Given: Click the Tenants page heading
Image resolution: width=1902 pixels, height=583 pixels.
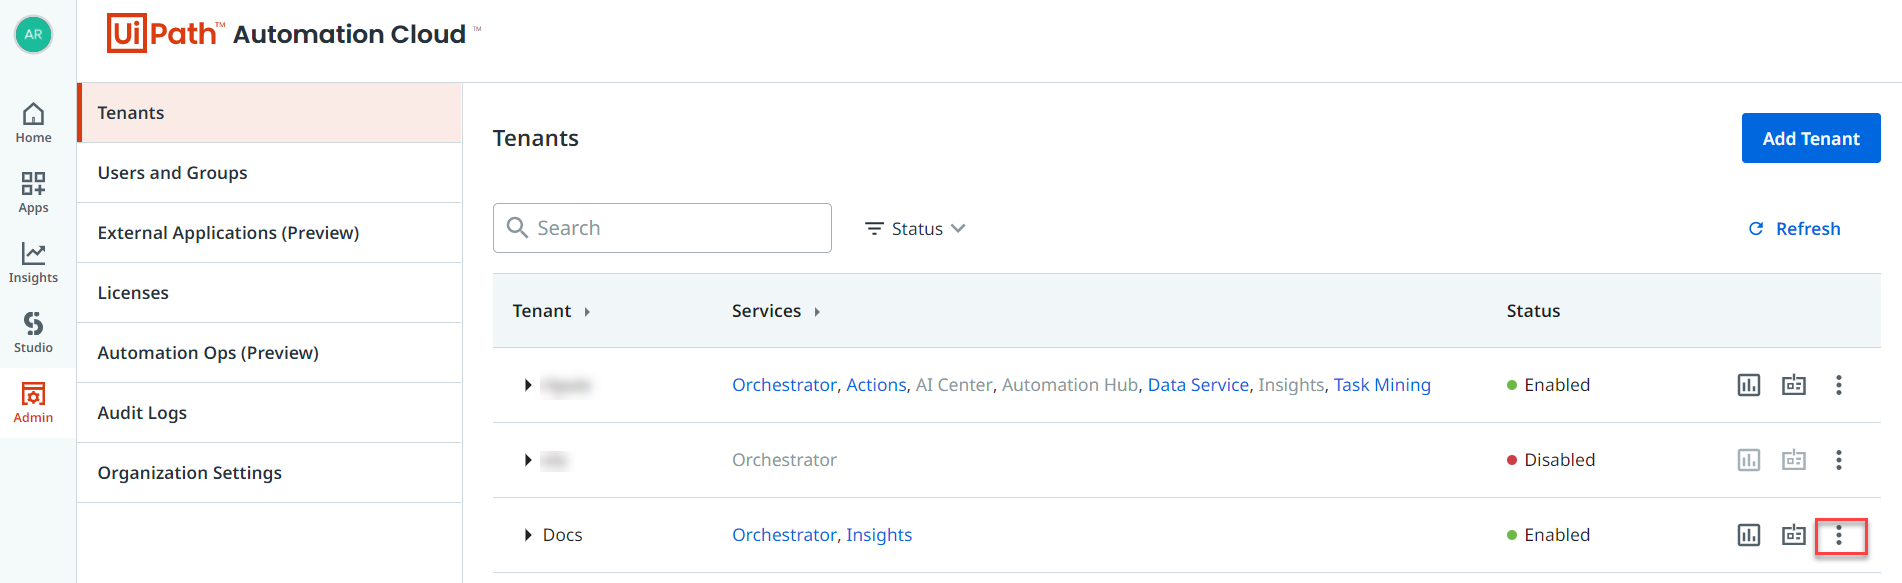Looking at the screenshot, I should (x=535, y=138).
